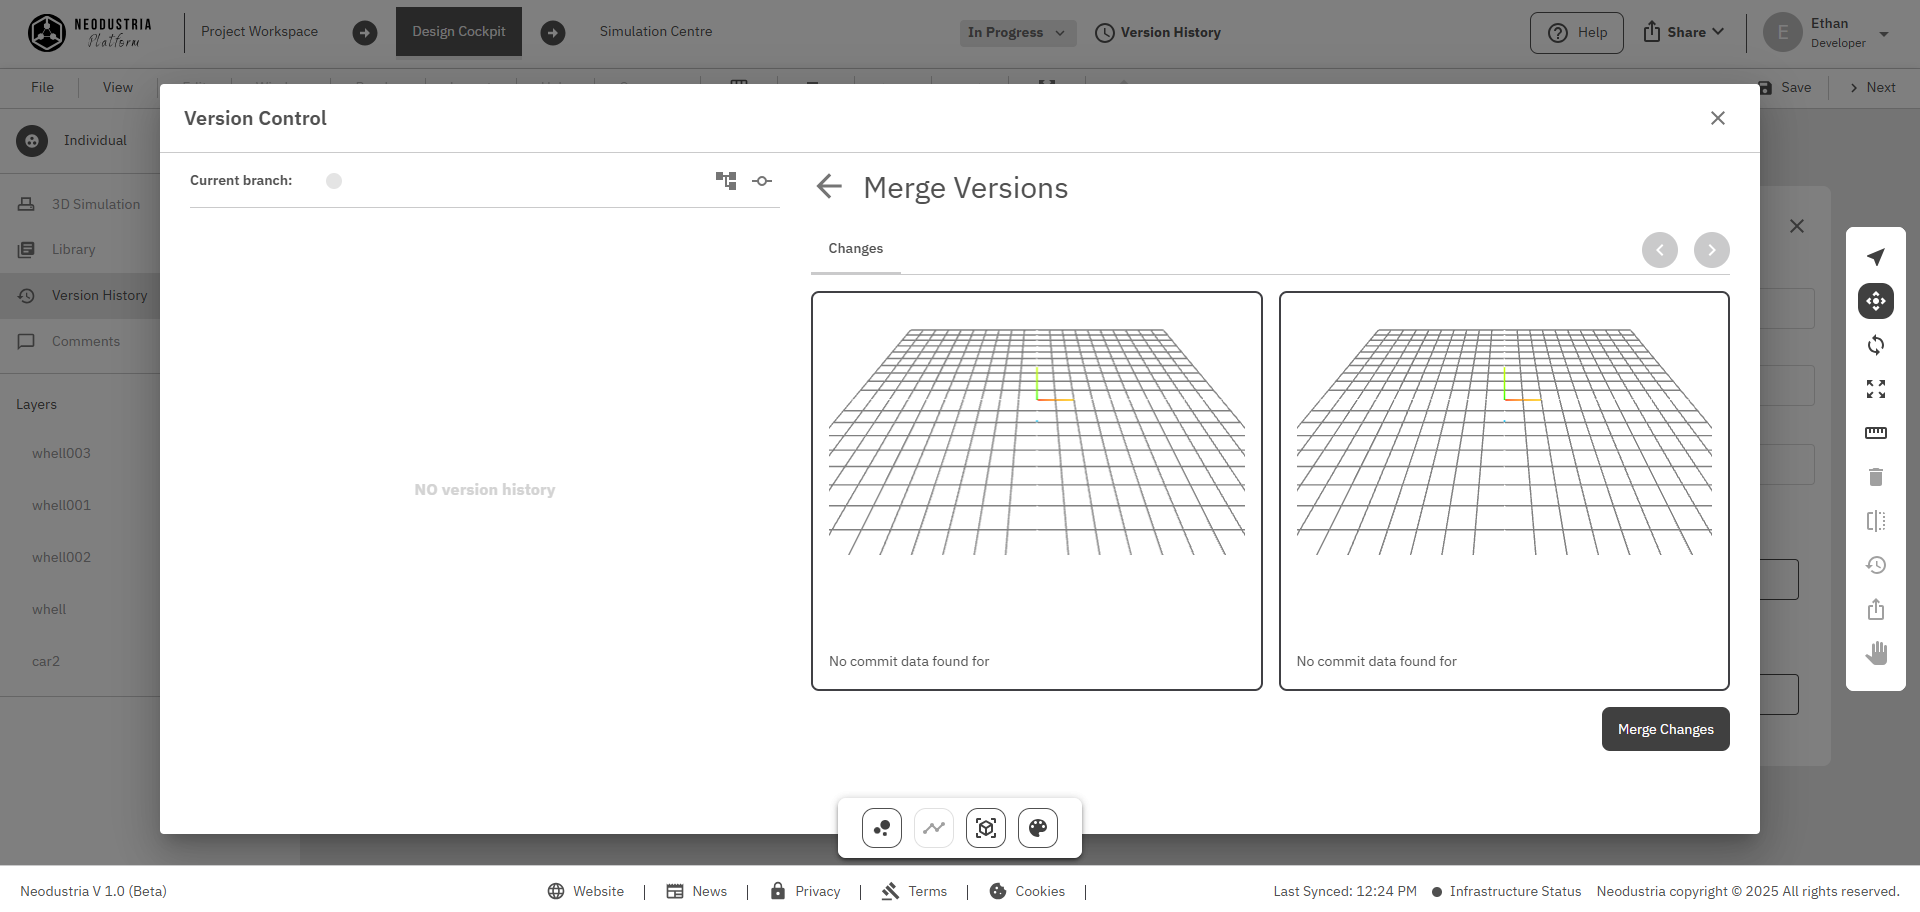Close the Version Control dialog
Image resolution: width=1920 pixels, height=912 pixels.
point(1717,118)
